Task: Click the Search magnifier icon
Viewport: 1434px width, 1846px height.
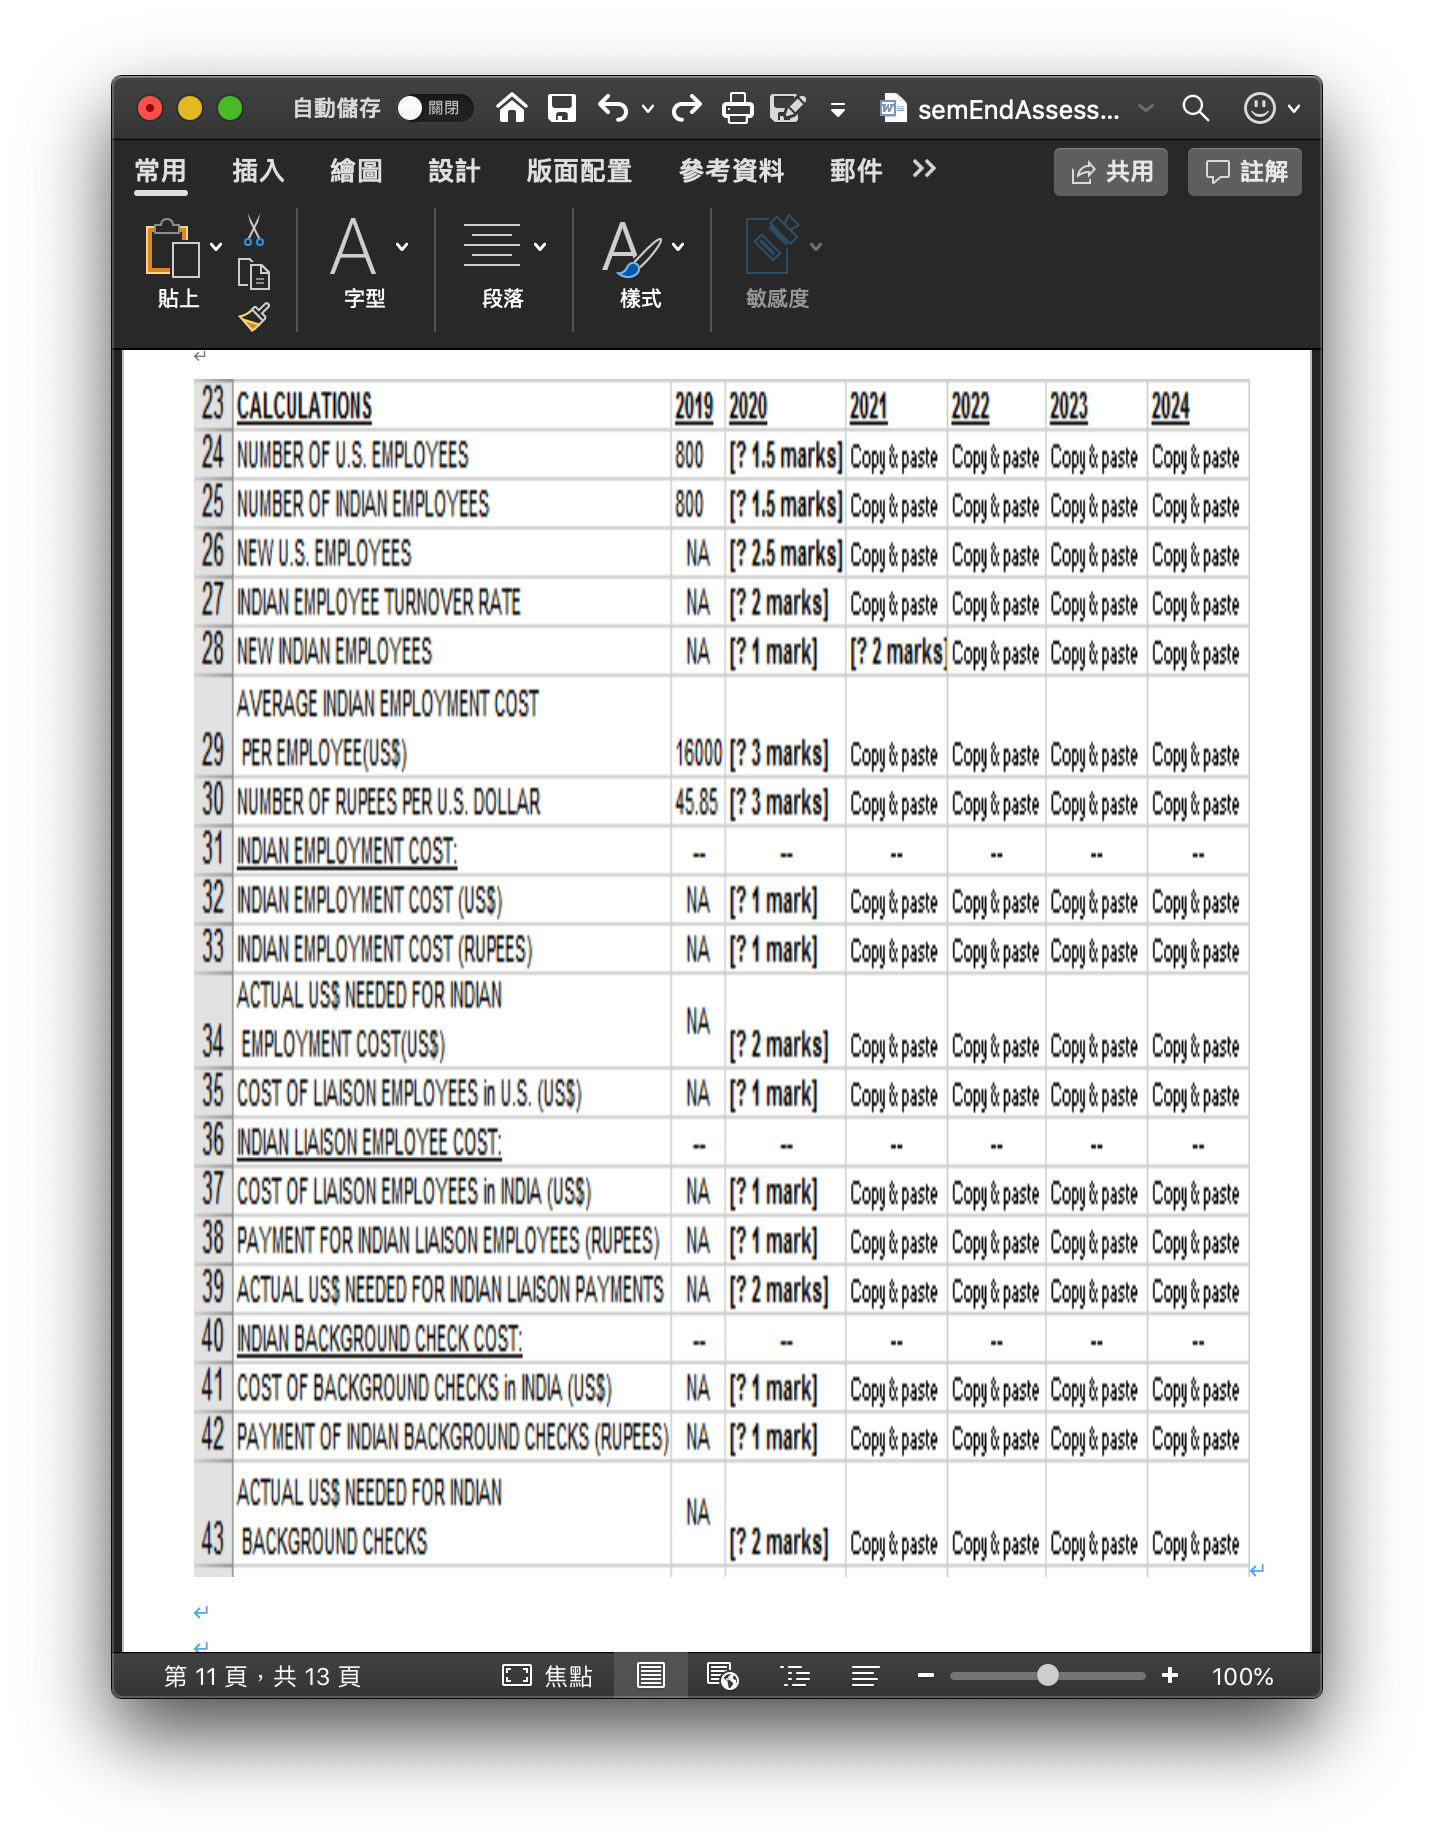Action: pyautogui.click(x=1195, y=108)
